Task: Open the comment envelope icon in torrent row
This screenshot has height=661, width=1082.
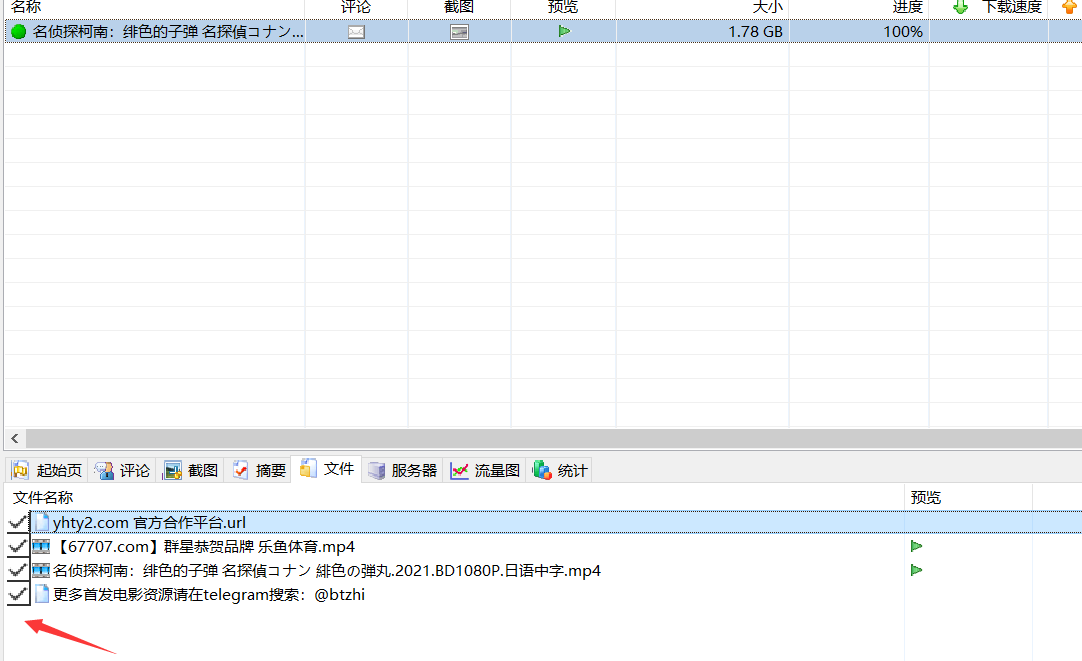Action: (x=356, y=32)
